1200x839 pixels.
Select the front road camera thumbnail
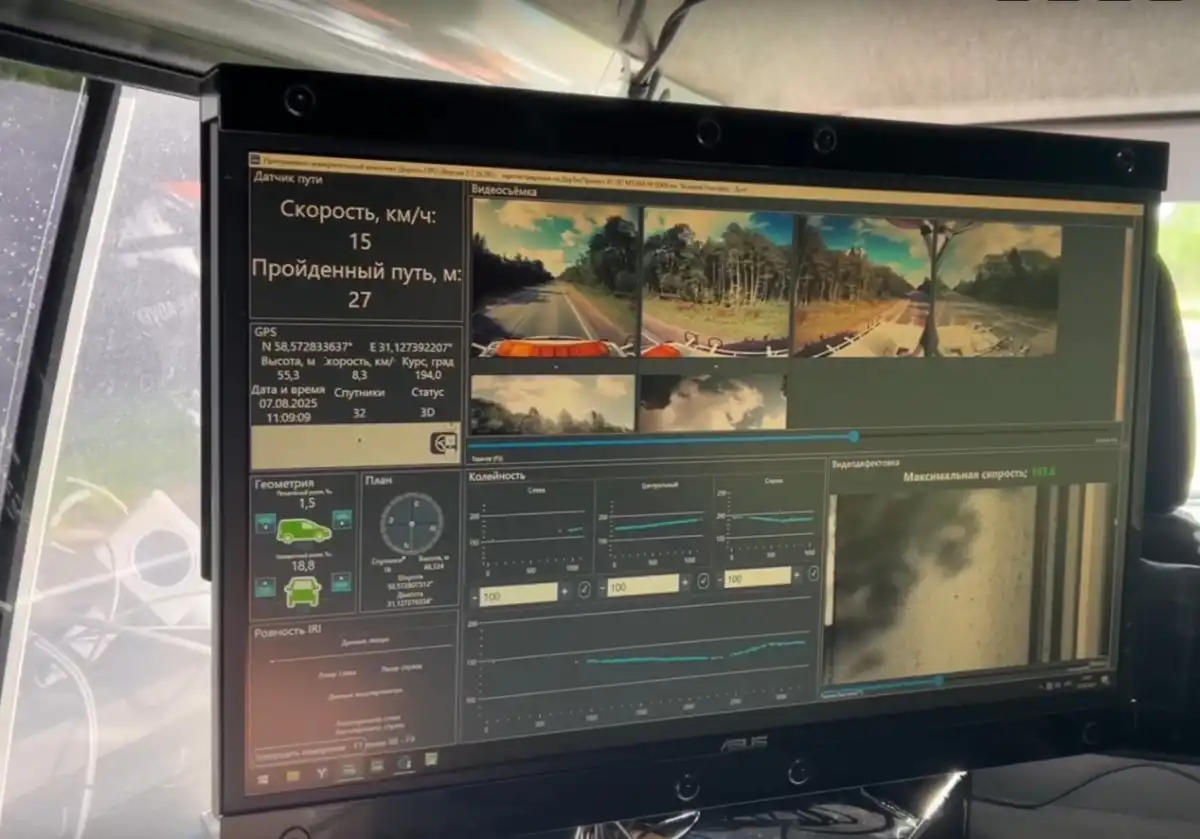click(x=553, y=278)
